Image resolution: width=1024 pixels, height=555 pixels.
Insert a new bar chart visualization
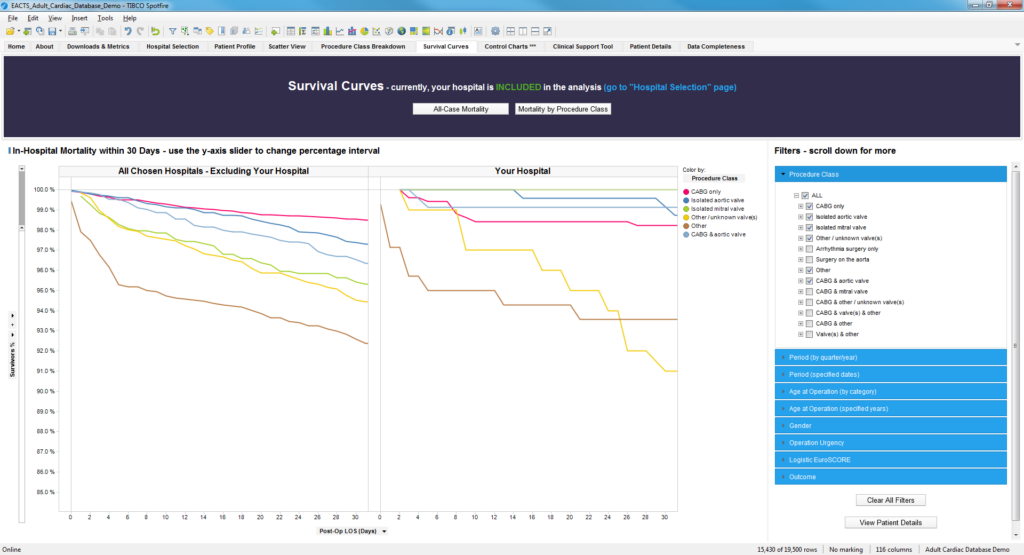(x=327, y=31)
